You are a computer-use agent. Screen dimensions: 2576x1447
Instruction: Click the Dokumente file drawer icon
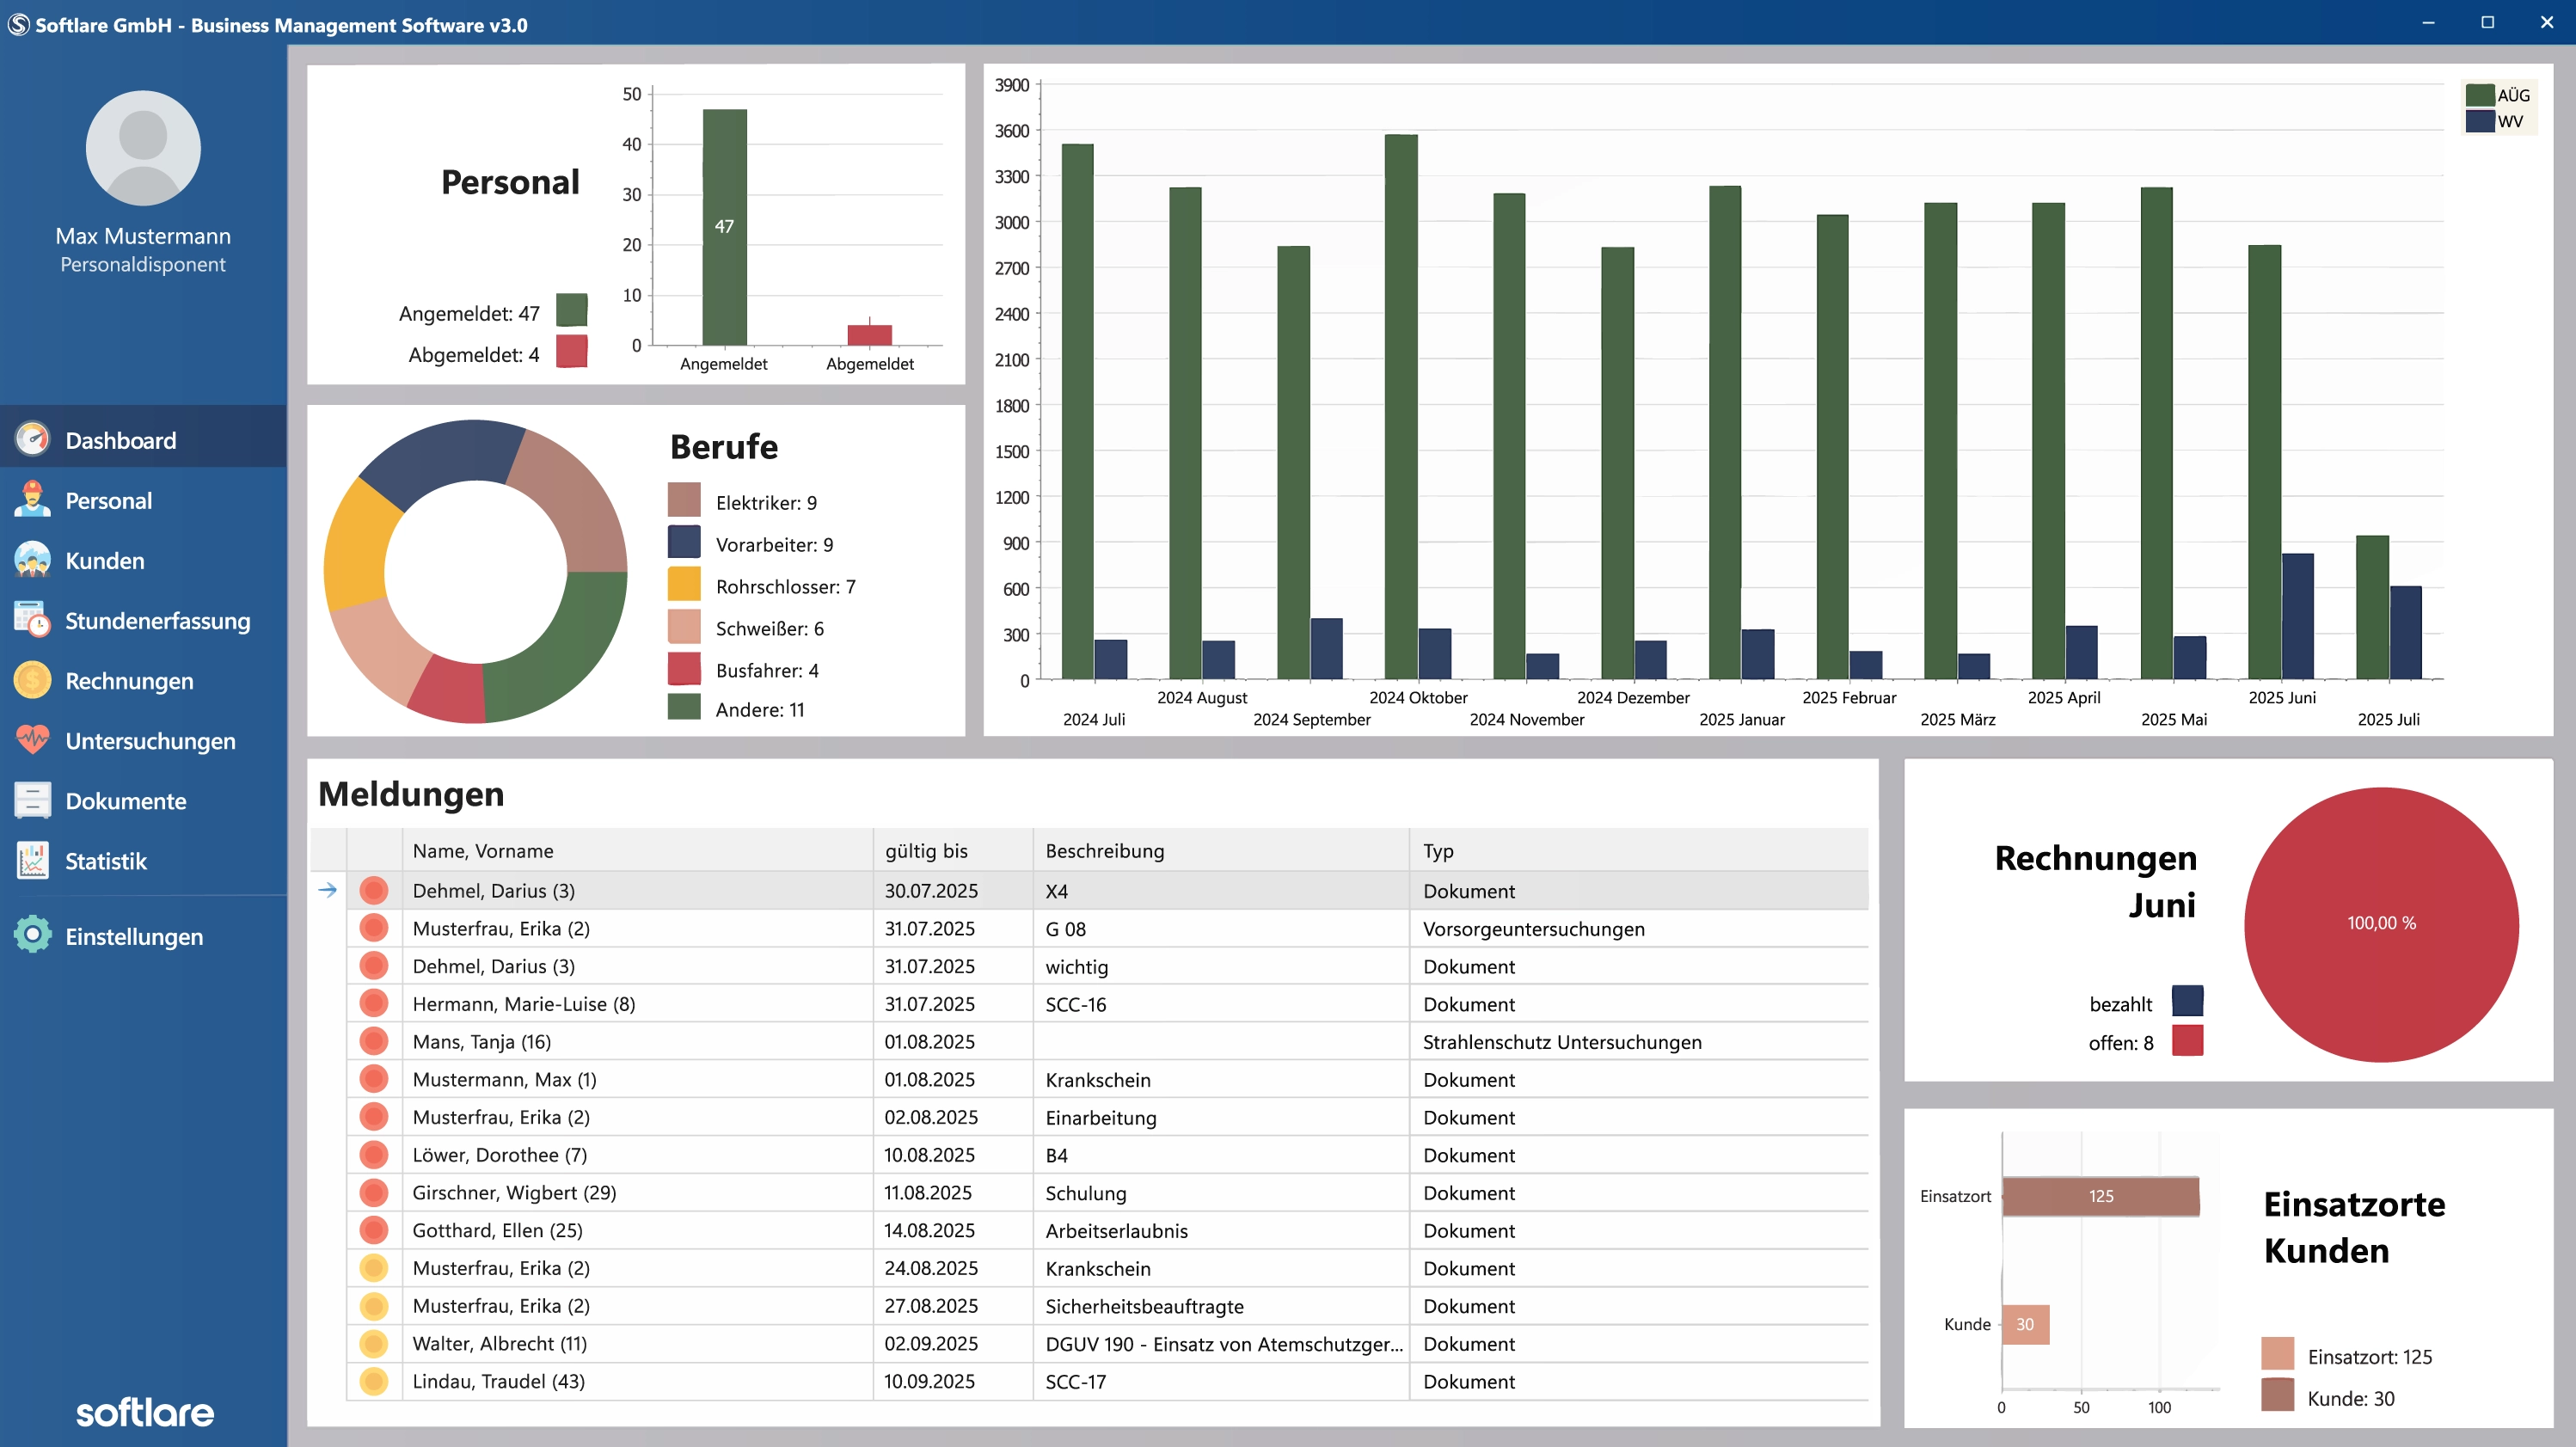click(x=32, y=800)
